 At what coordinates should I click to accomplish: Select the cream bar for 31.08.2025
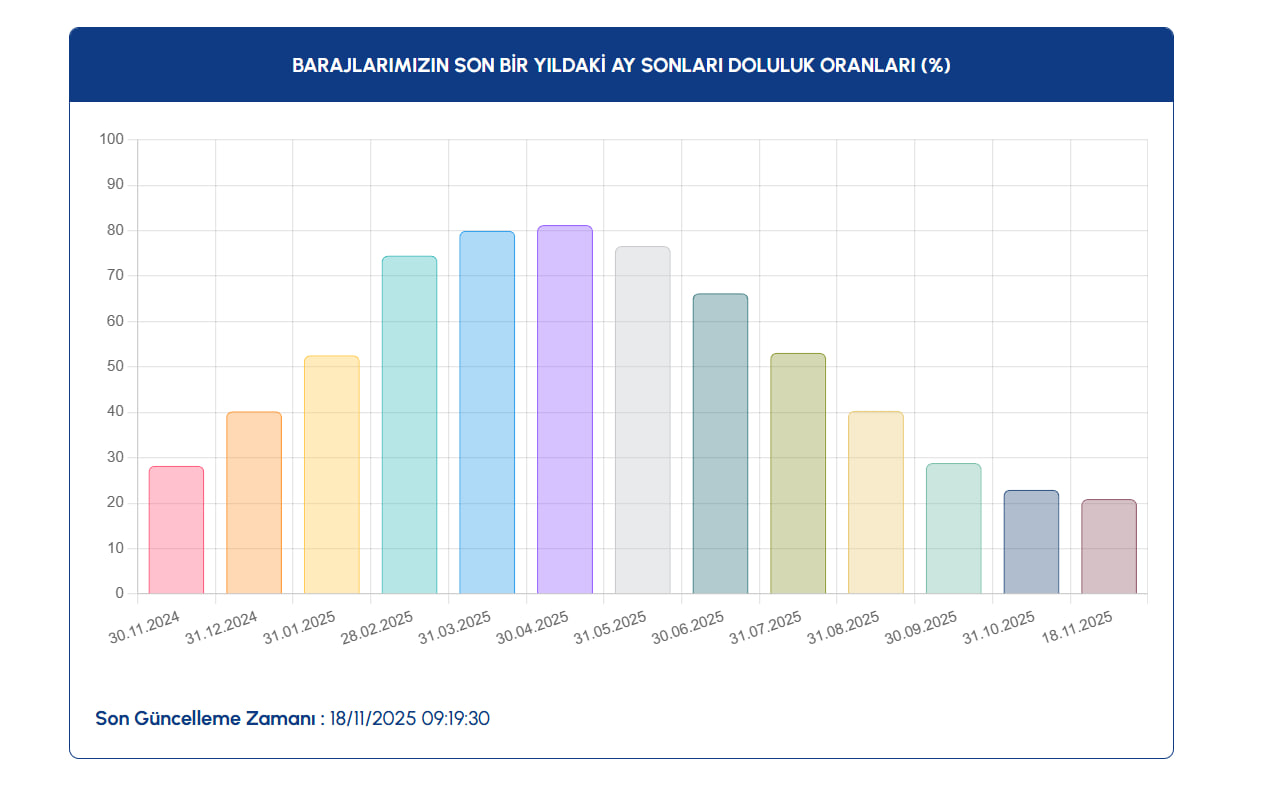click(x=876, y=503)
